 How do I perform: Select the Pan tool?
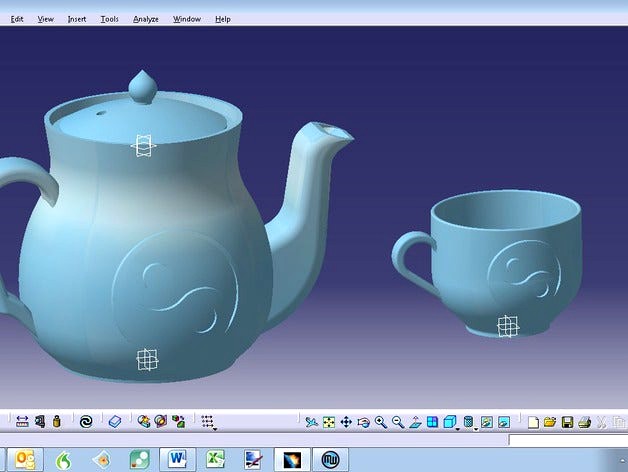tap(346, 422)
